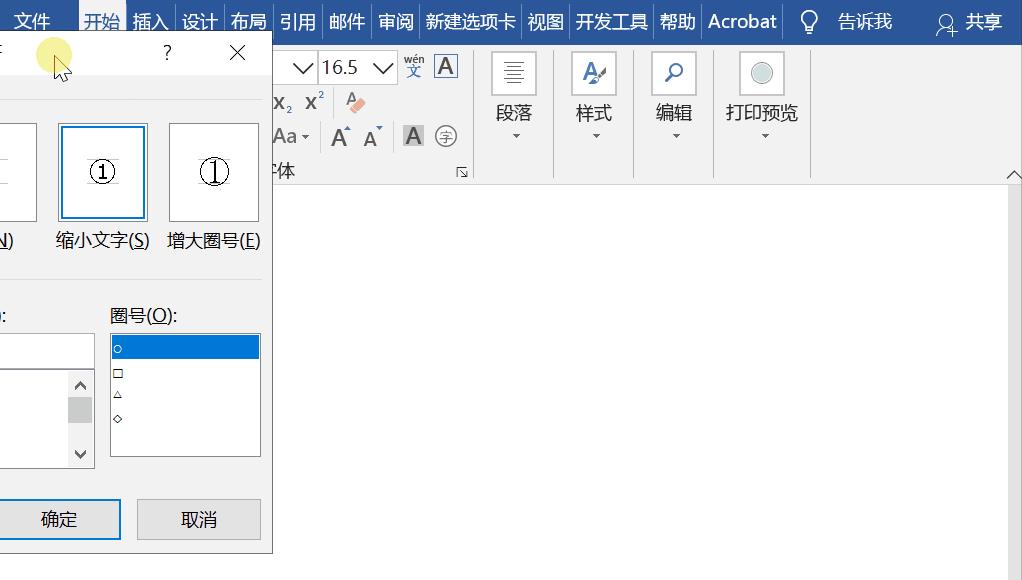Select the 增大圈号 enclose style
This screenshot has height=580, width=1022.
point(213,171)
